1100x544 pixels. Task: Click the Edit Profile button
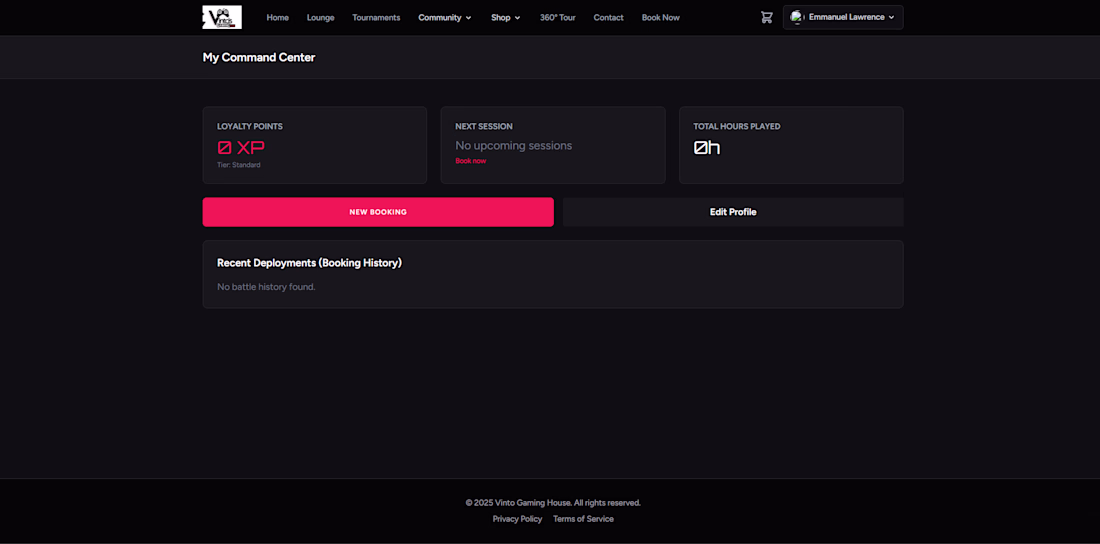(x=733, y=212)
